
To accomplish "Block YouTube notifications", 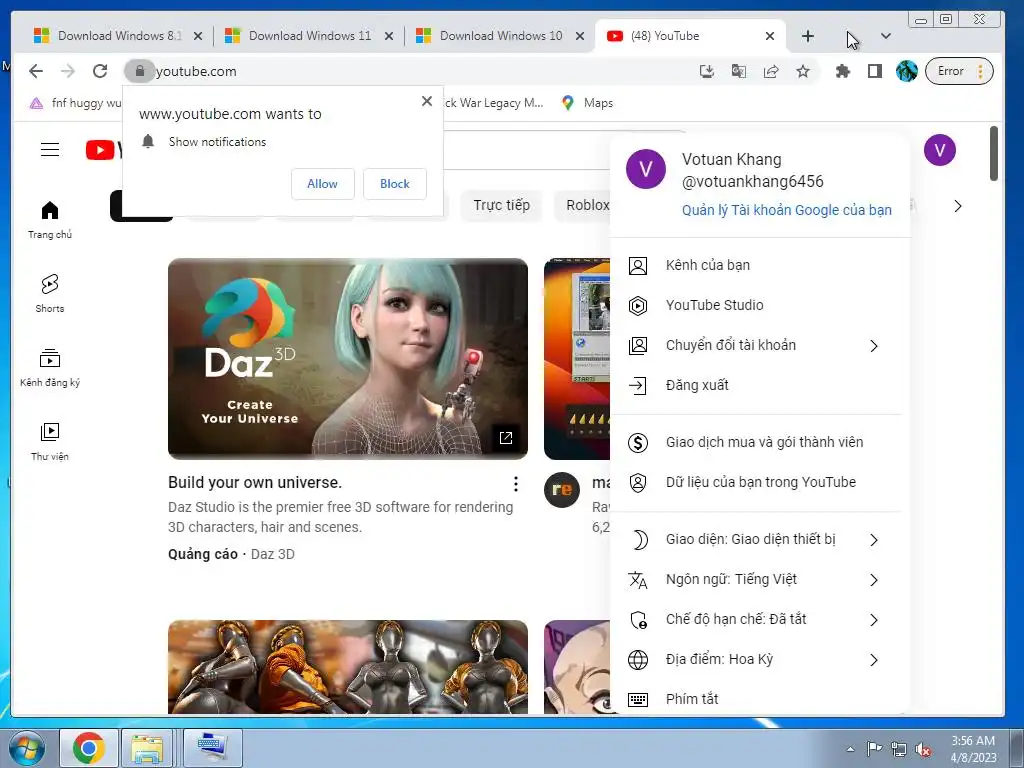I will click(x=394, y=184).
